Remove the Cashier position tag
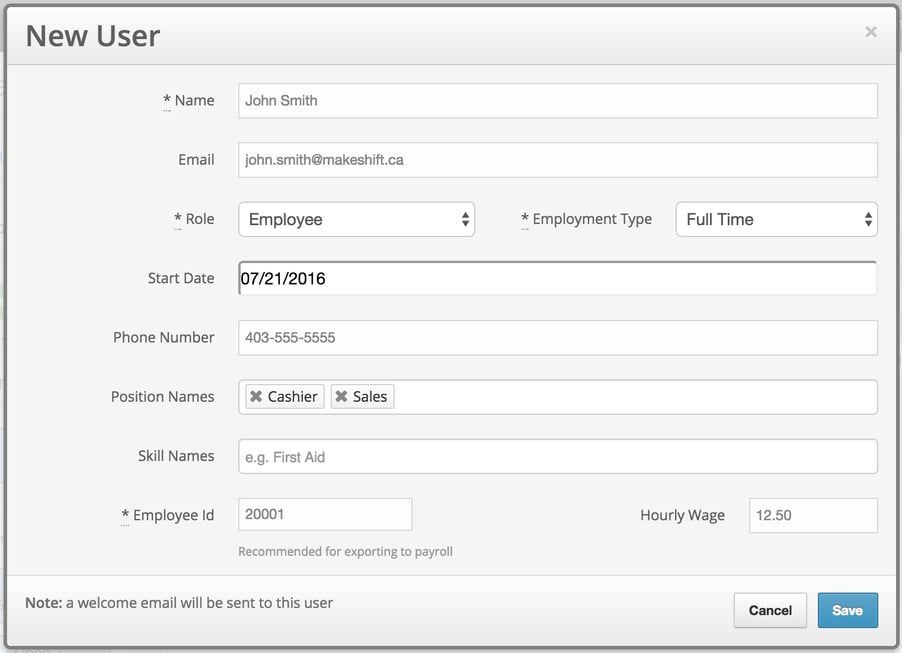 pyautogui.click(x=256, y=397)
